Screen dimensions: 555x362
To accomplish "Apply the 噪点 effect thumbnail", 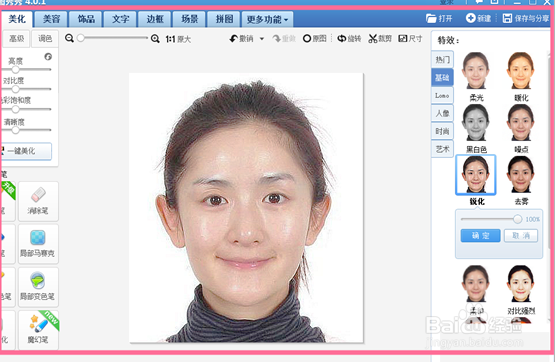I will tap(521, 122).
